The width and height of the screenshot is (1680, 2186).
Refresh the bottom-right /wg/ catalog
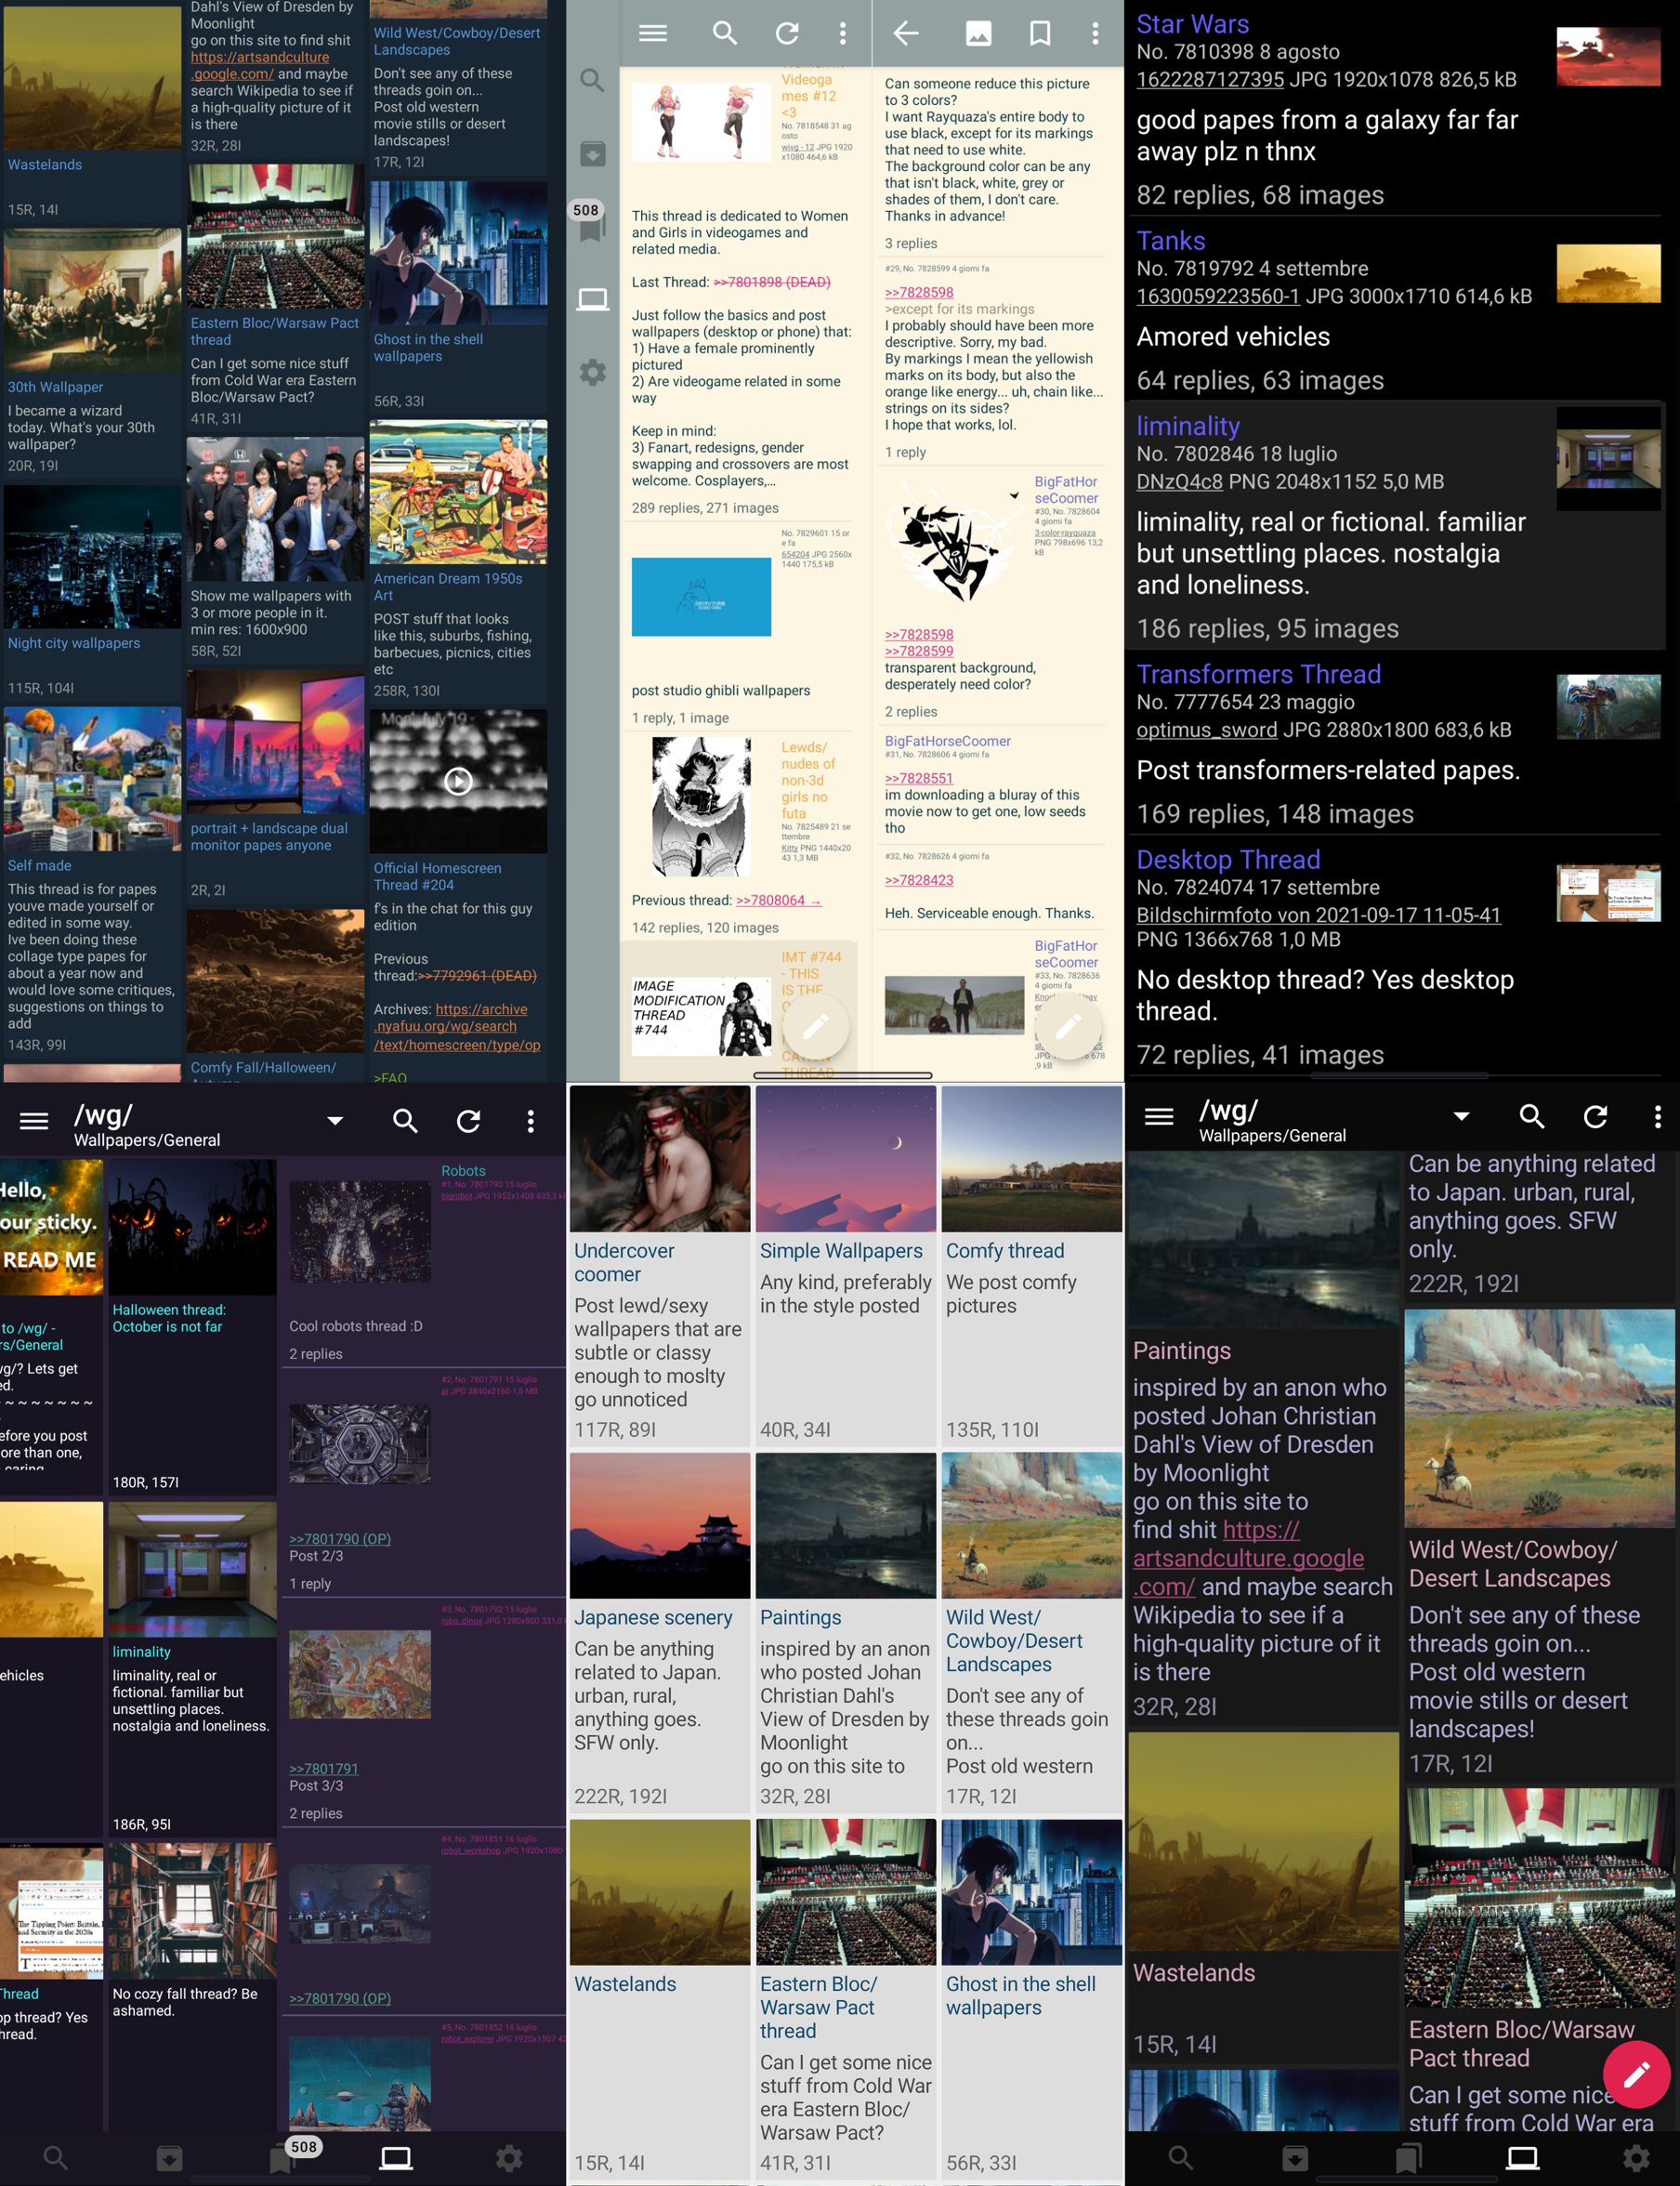click(1595, 1116)
